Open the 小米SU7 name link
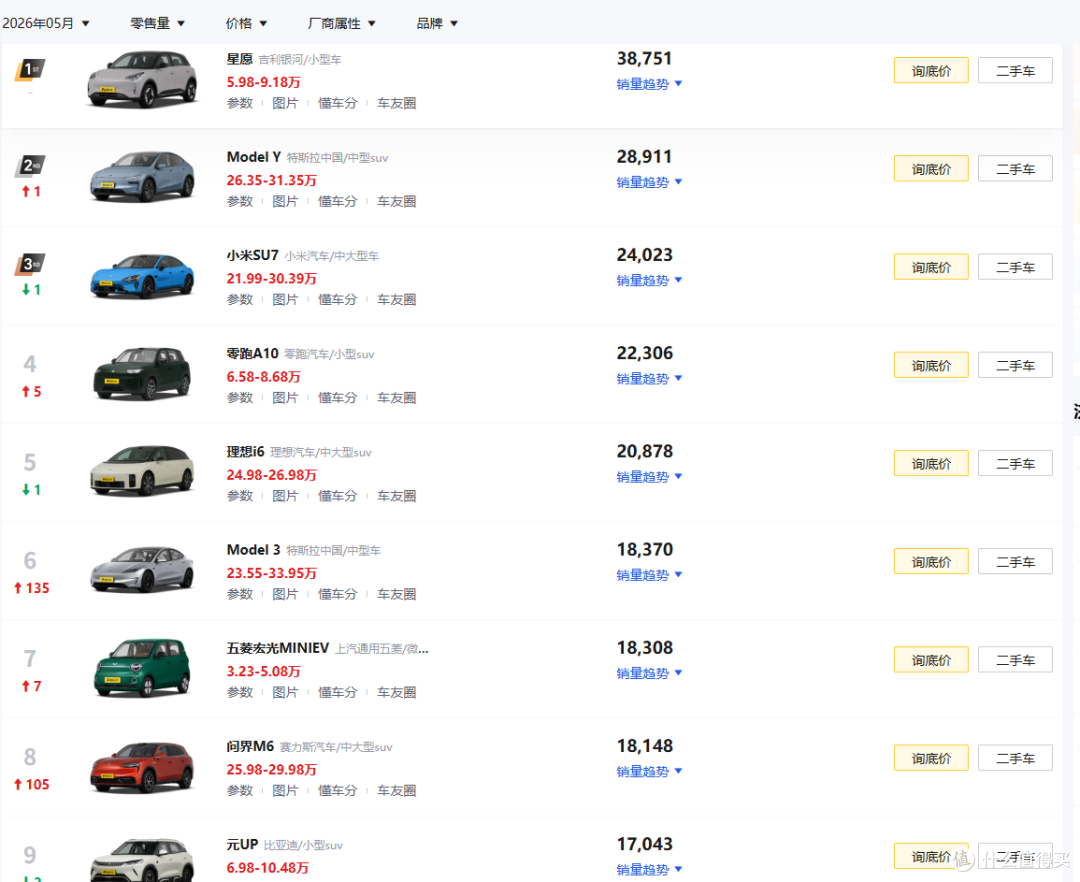The width and height of the screenshot is (1080, 882). pyautogui.click(x=252, y=255)
